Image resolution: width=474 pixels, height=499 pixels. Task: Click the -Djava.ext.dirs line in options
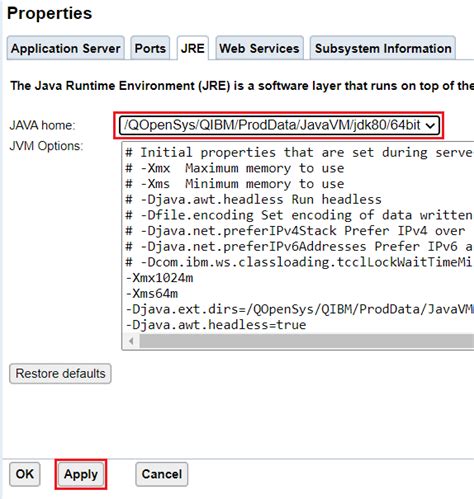tap(299, 309)
